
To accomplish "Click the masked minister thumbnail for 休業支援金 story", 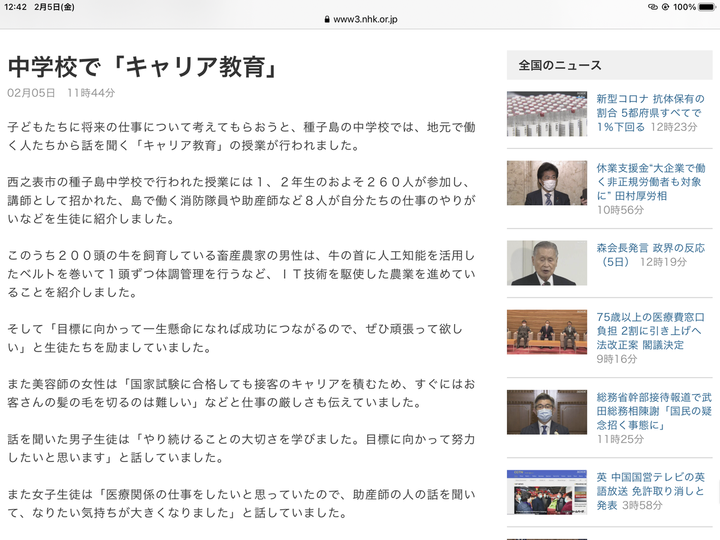I will [x=547, y=183].
